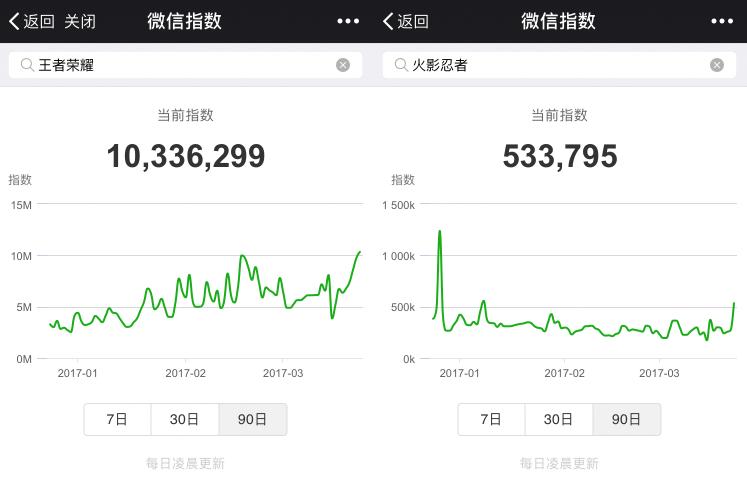The height and width of the screenshot is (490, 747).
Task: Select 7日 range for 火影忍者 chart
Action: (x=491, y=419)
